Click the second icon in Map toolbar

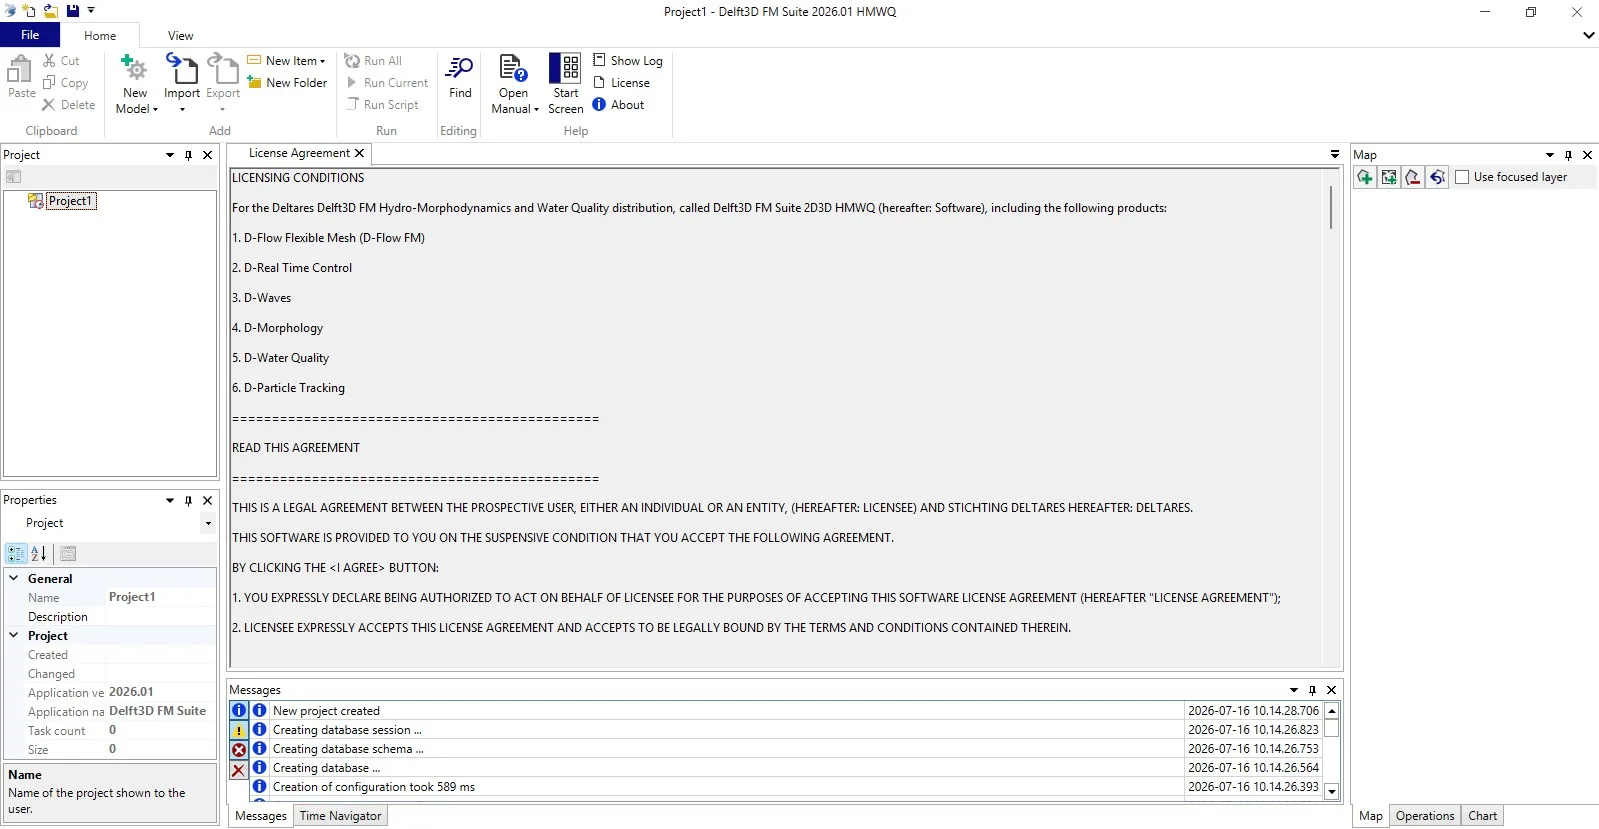[1389, 177]
